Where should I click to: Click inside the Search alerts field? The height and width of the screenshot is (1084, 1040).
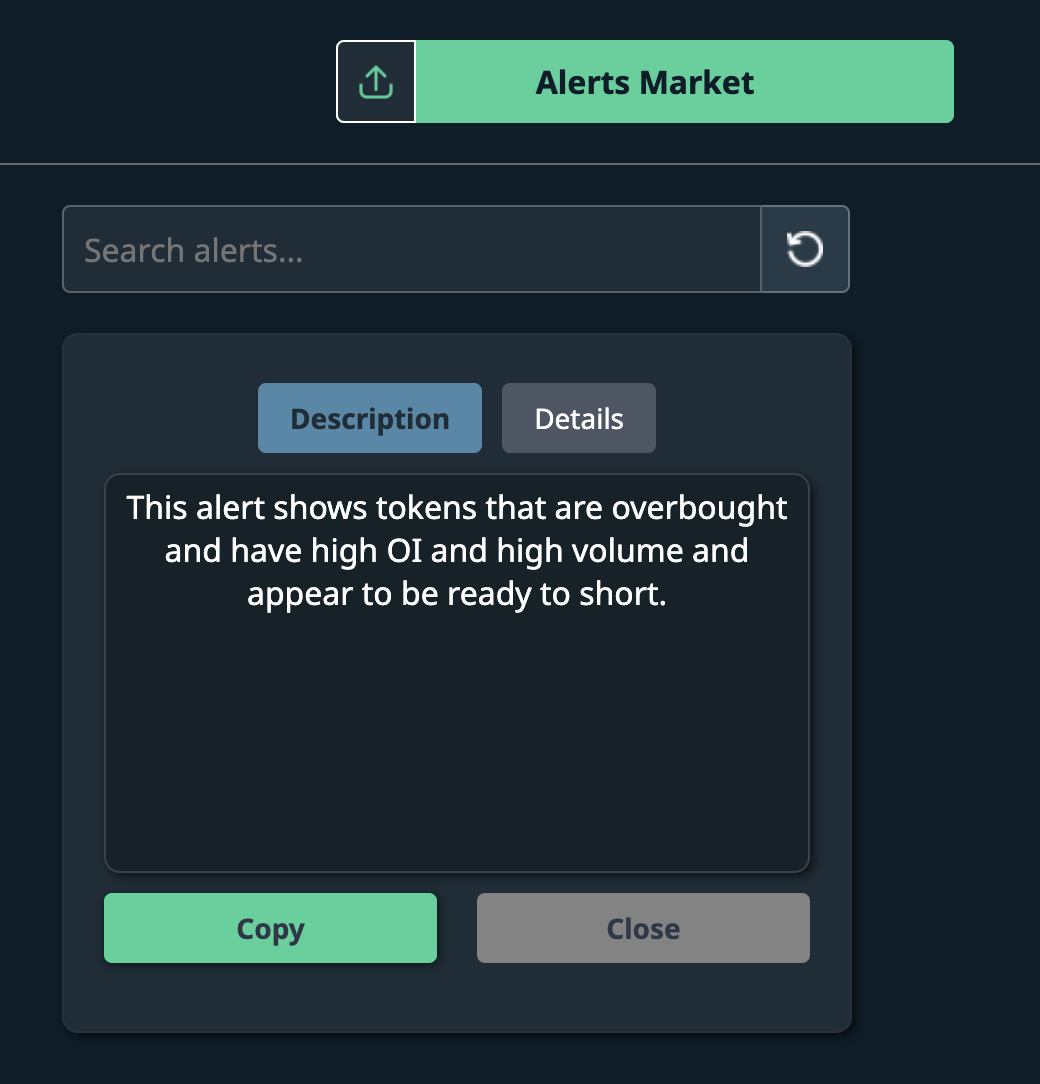(411, 249)
